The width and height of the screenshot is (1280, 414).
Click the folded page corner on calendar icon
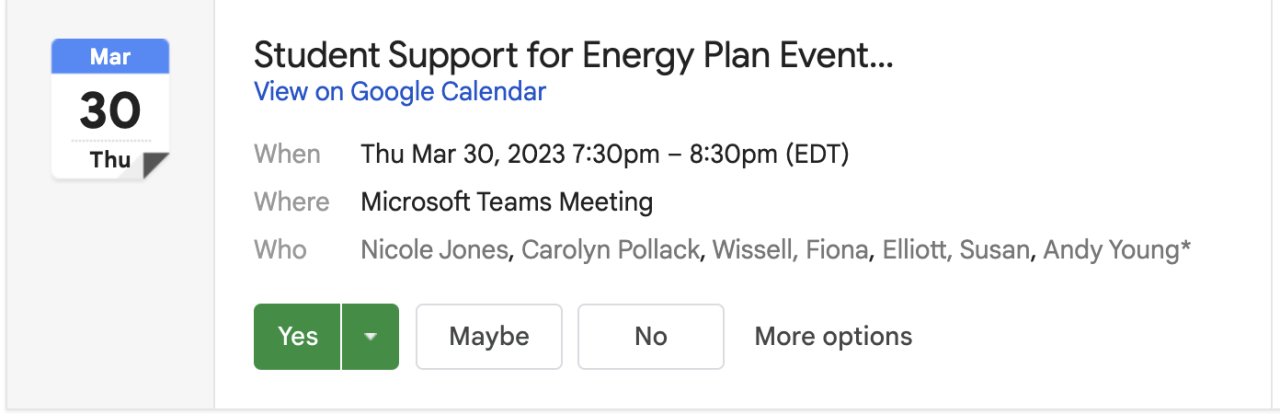click(x=155, y=166)
